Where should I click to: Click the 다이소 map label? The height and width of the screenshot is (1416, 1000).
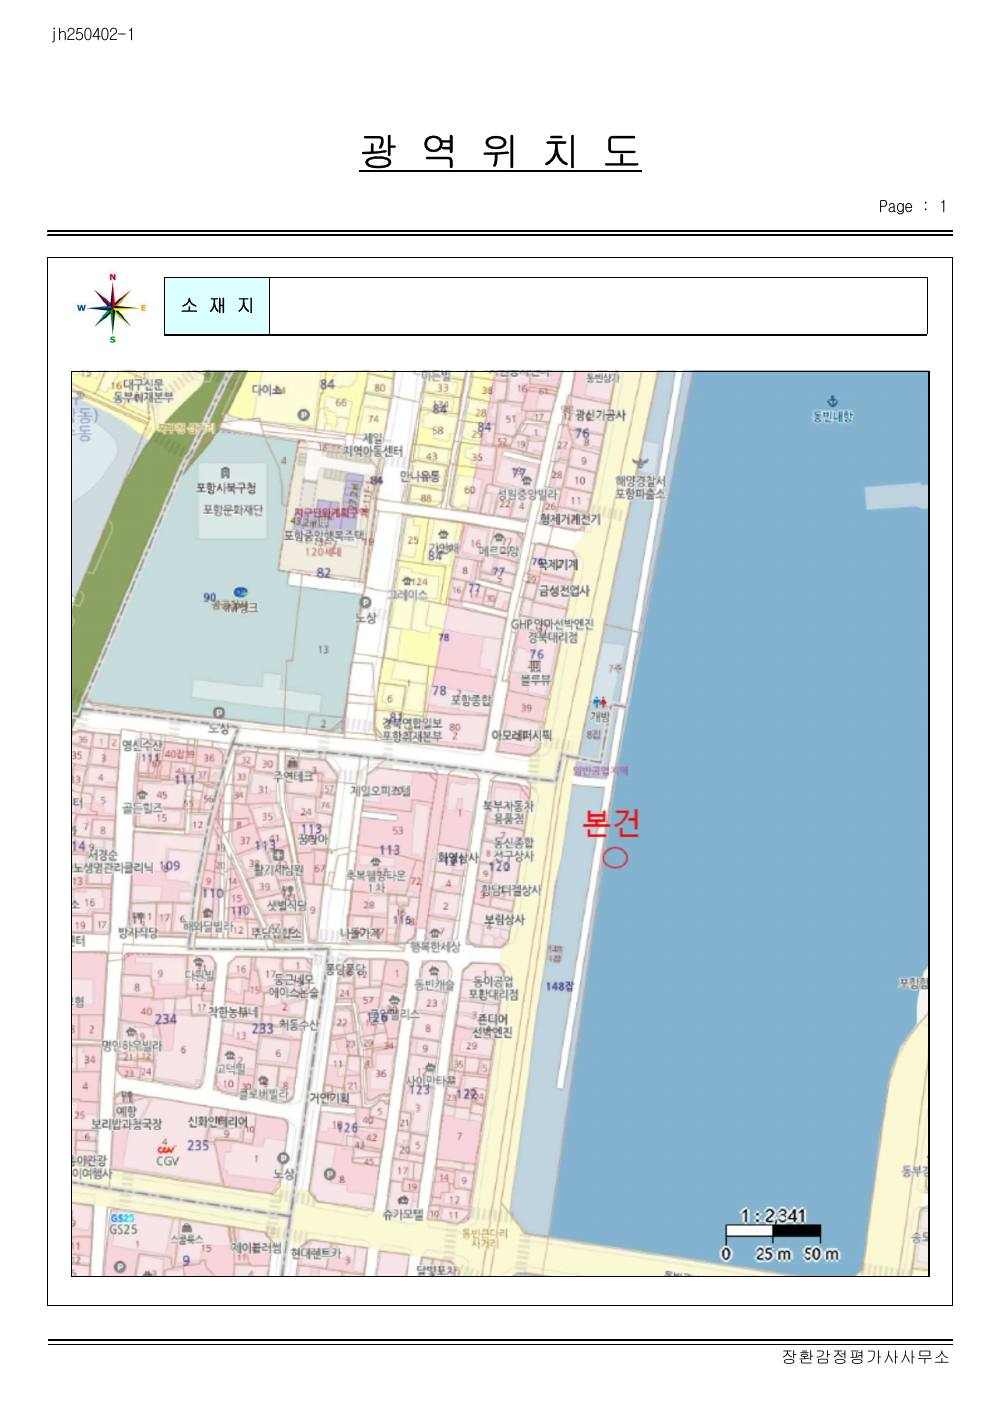(268, 390)
